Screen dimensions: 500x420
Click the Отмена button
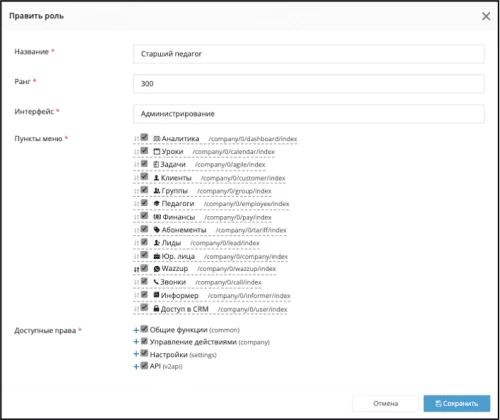point(385,403)
